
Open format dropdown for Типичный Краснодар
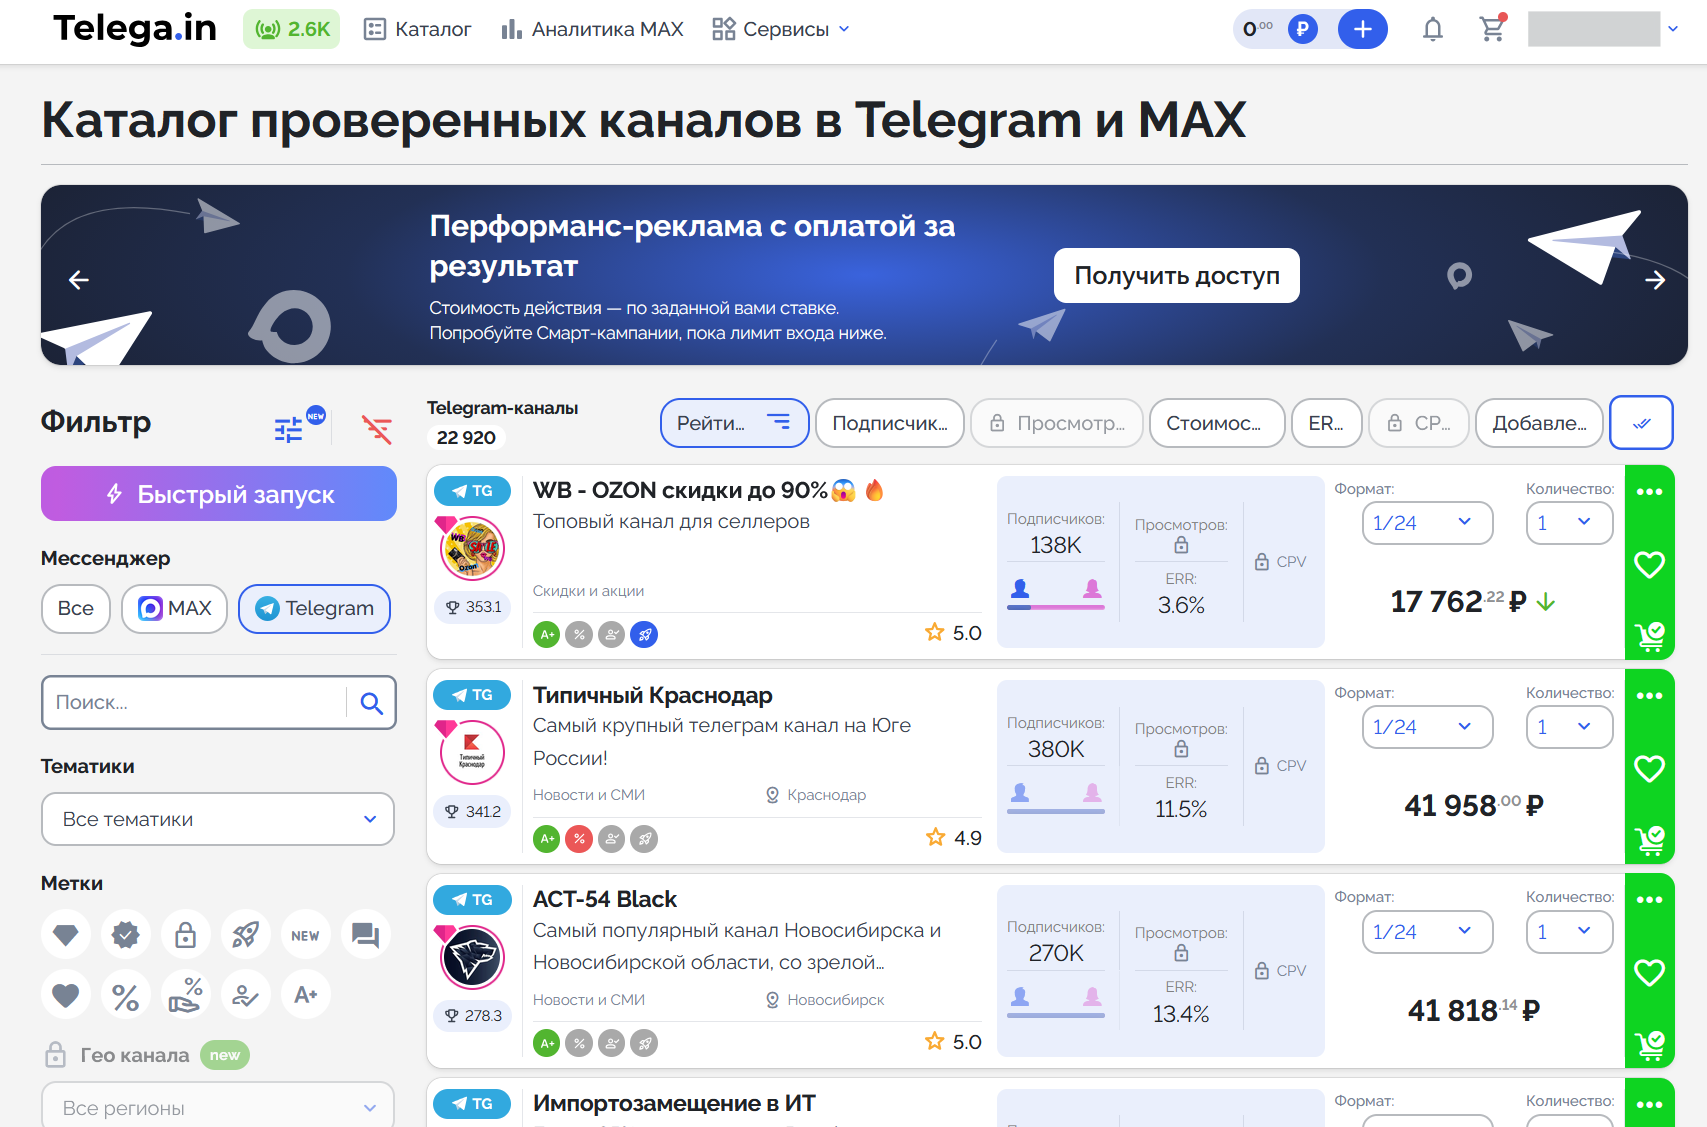pos(1427,727)
